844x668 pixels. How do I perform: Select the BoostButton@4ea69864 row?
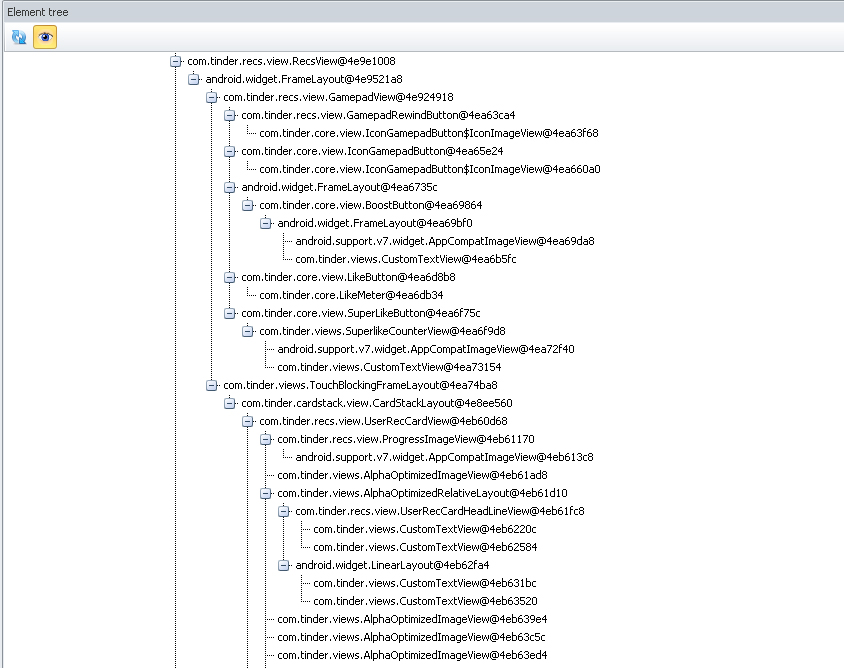coord(371,205)
